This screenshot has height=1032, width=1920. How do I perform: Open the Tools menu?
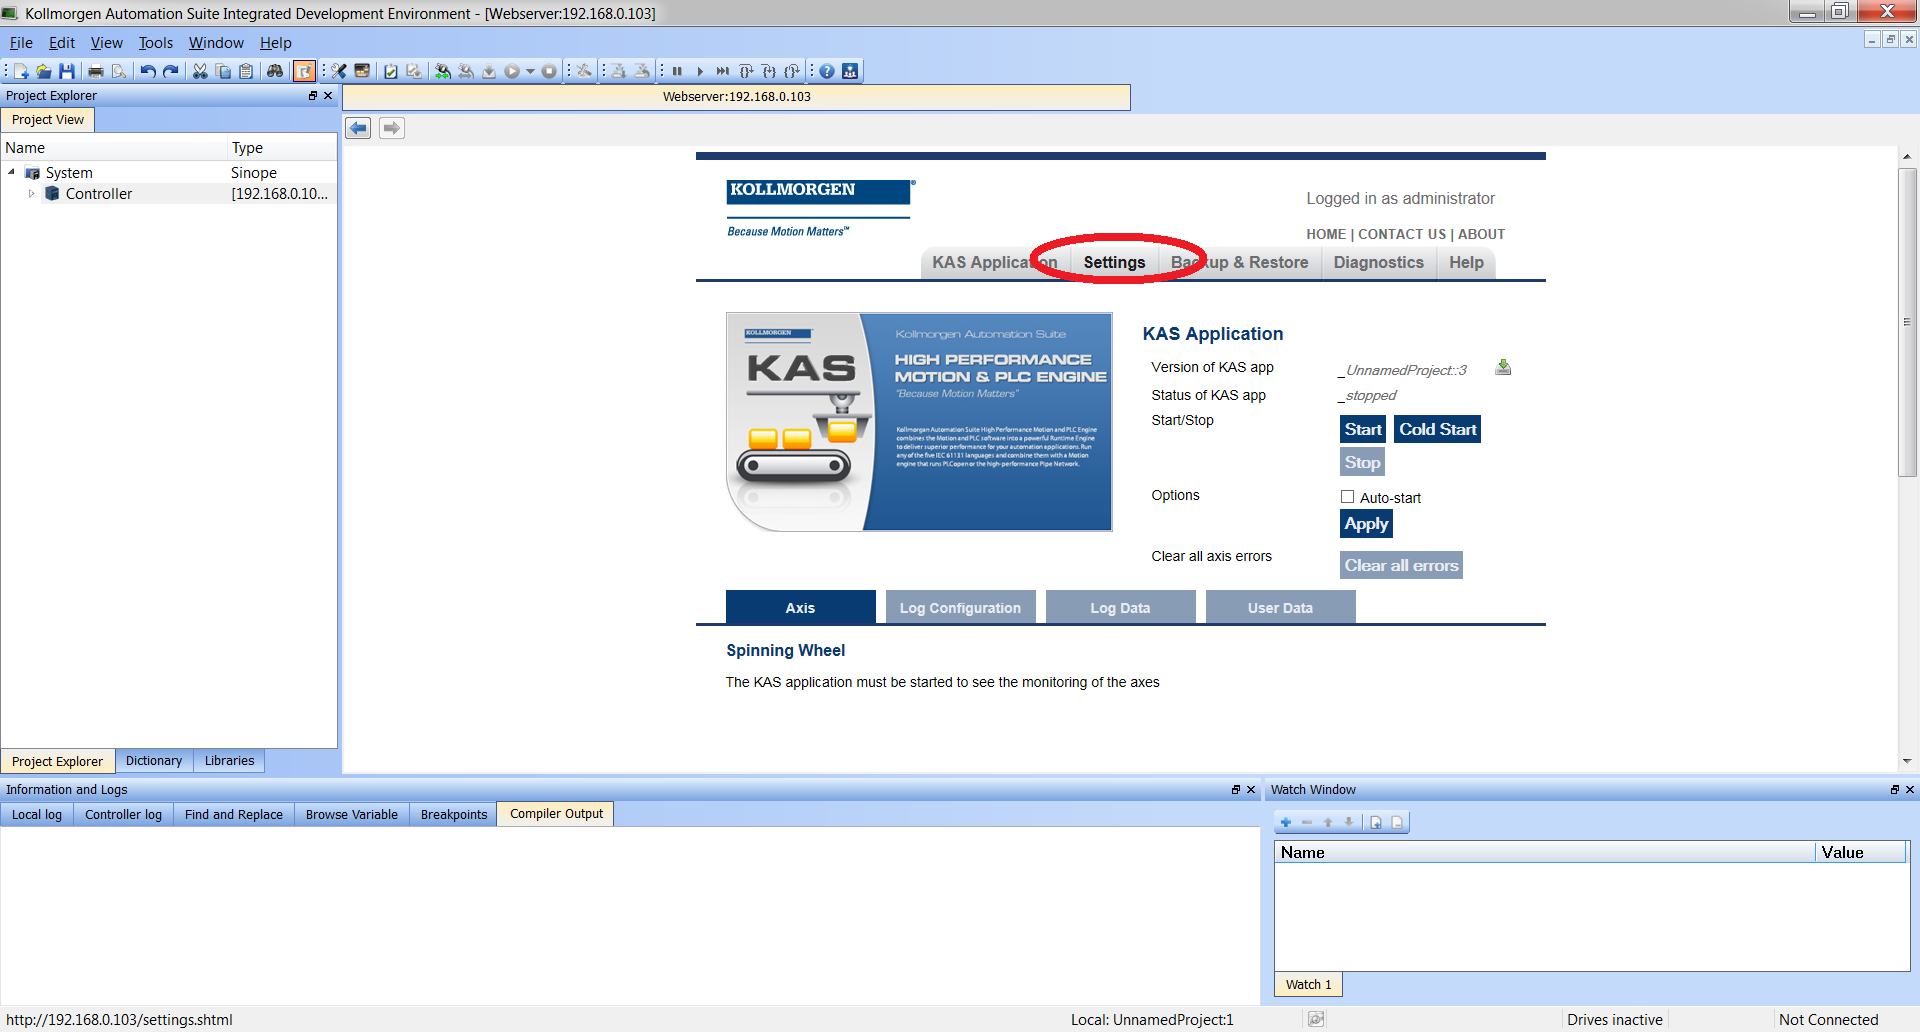pos(156,43)
